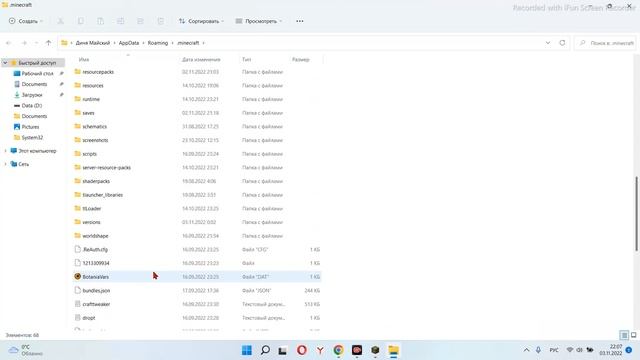The image size is (640, 360).
Task: Go back with the left arrow
Action: (9, 43)
